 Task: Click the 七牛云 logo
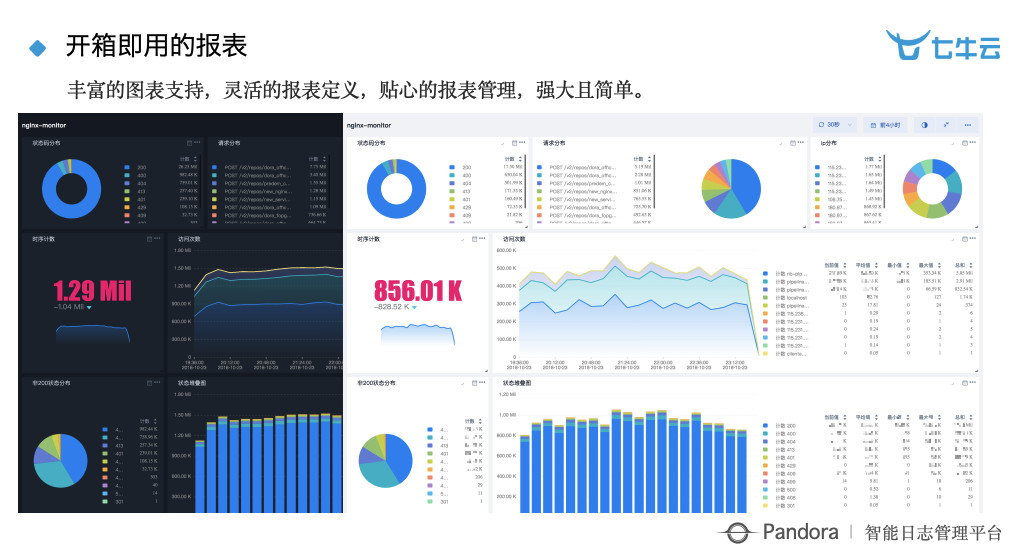(x=943, y=45)
